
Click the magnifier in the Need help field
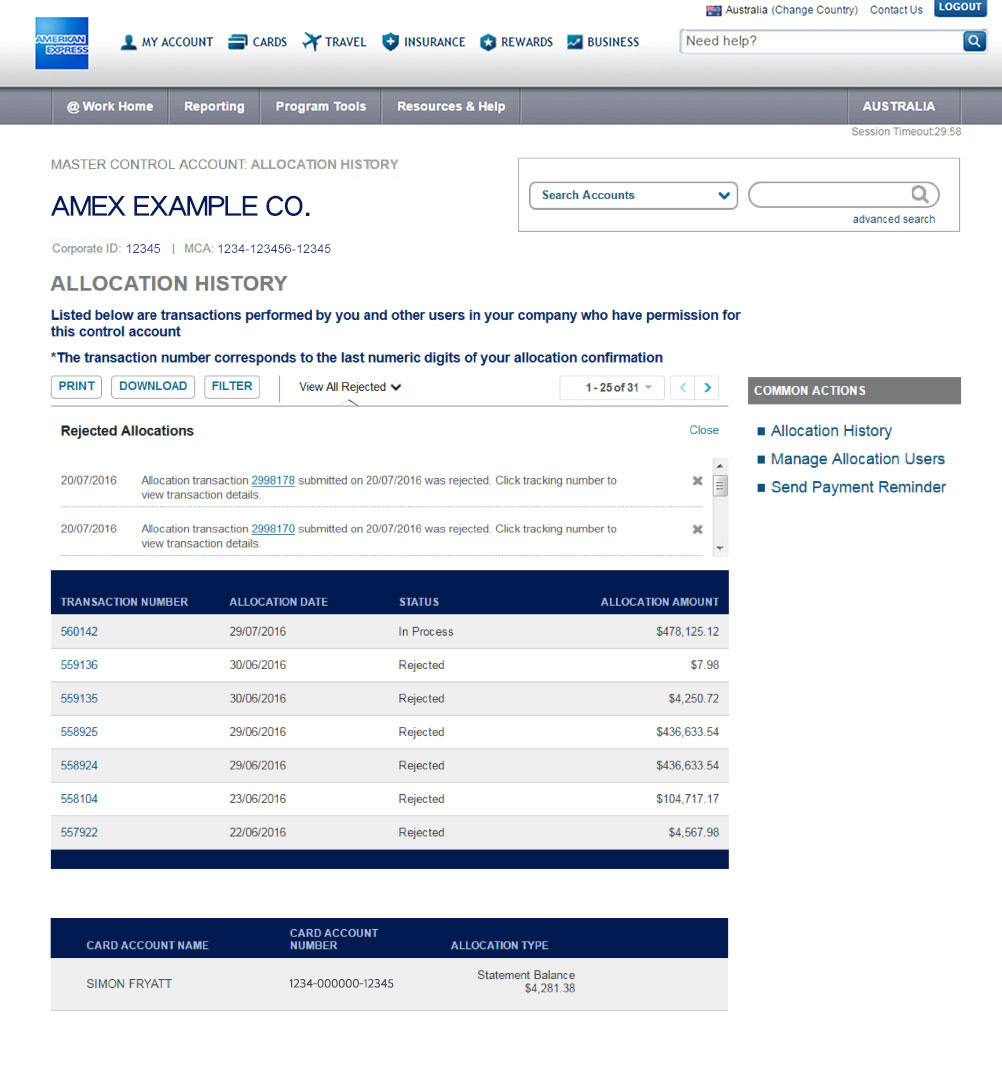coord(971,42)
